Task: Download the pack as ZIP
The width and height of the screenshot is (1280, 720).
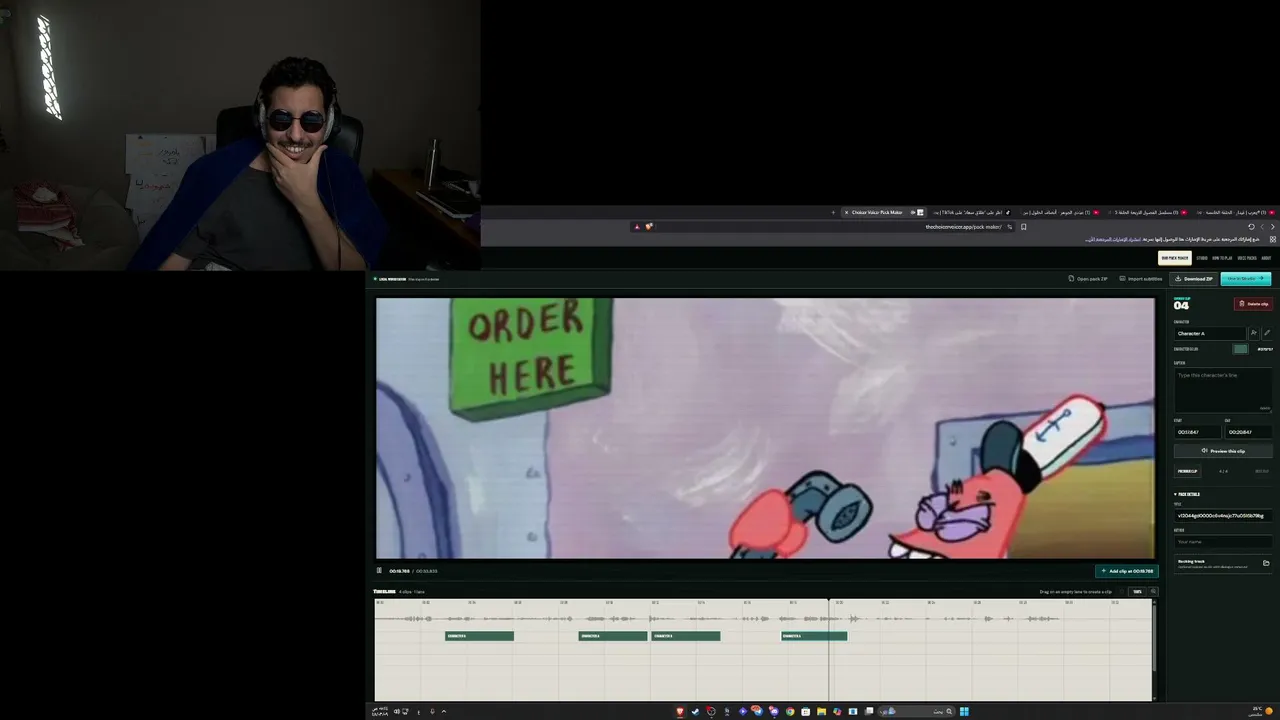Action: [x=1194, y=279]
